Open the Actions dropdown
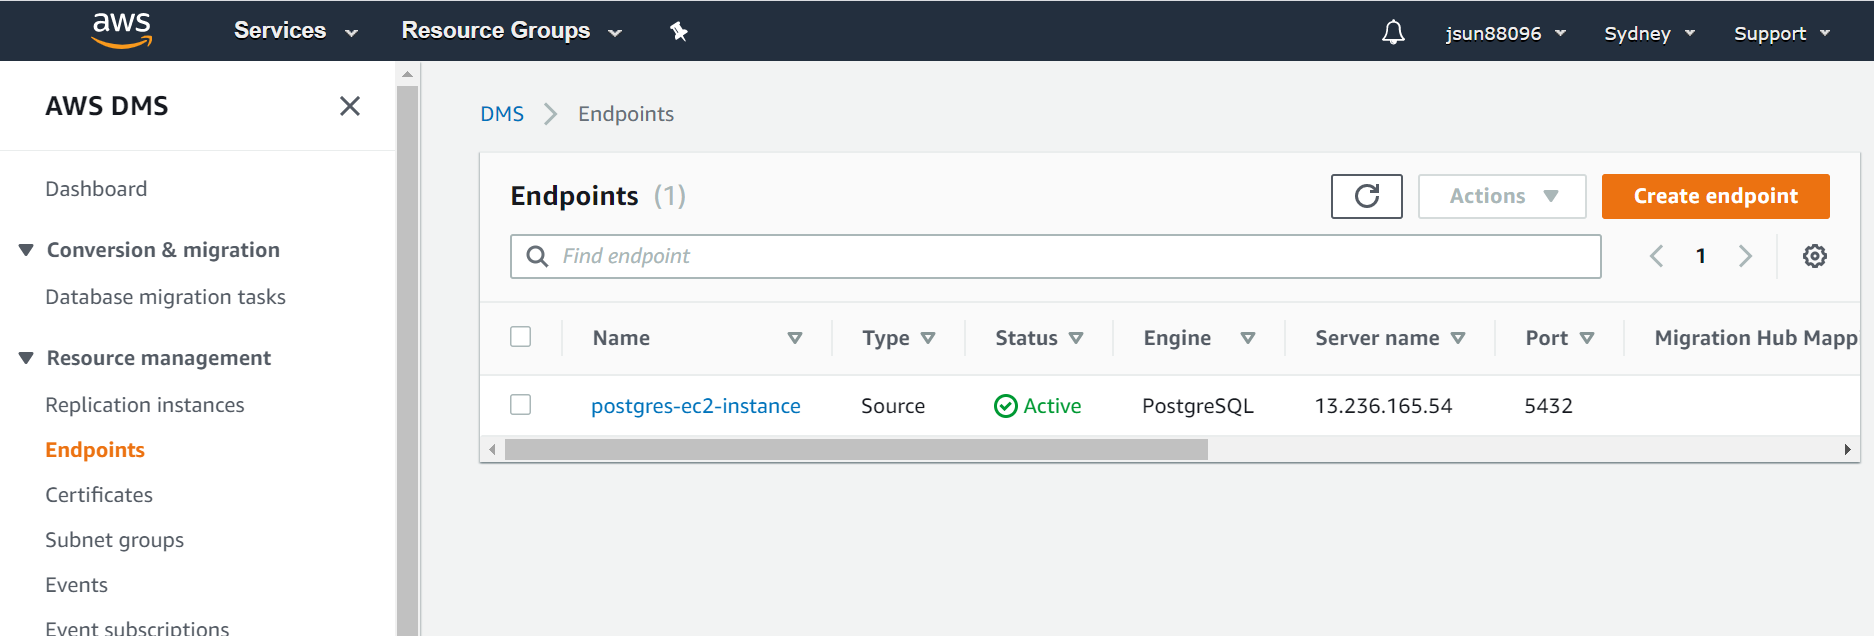Screen dimensions: 1874x636 [1502, 196]
